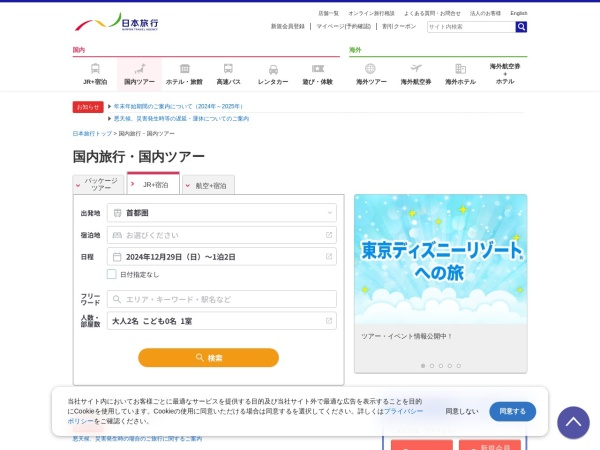Open 海外航空券+ホテル menu item
Screen dimensions: 600x450
tap(505, 74)
